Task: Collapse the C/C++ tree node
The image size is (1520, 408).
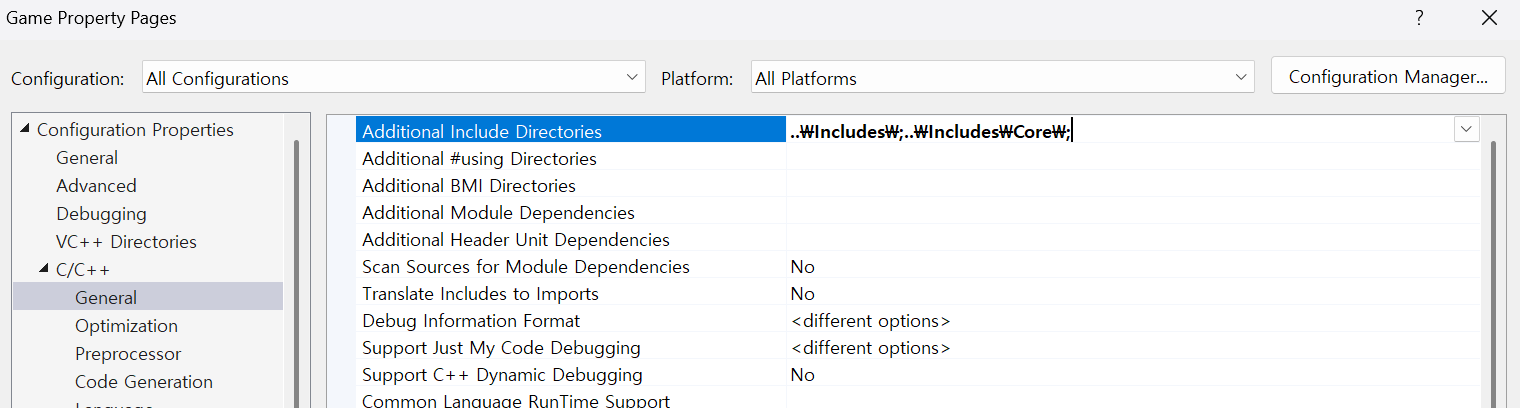Action: pyautogui.click(x=44, y=270)
